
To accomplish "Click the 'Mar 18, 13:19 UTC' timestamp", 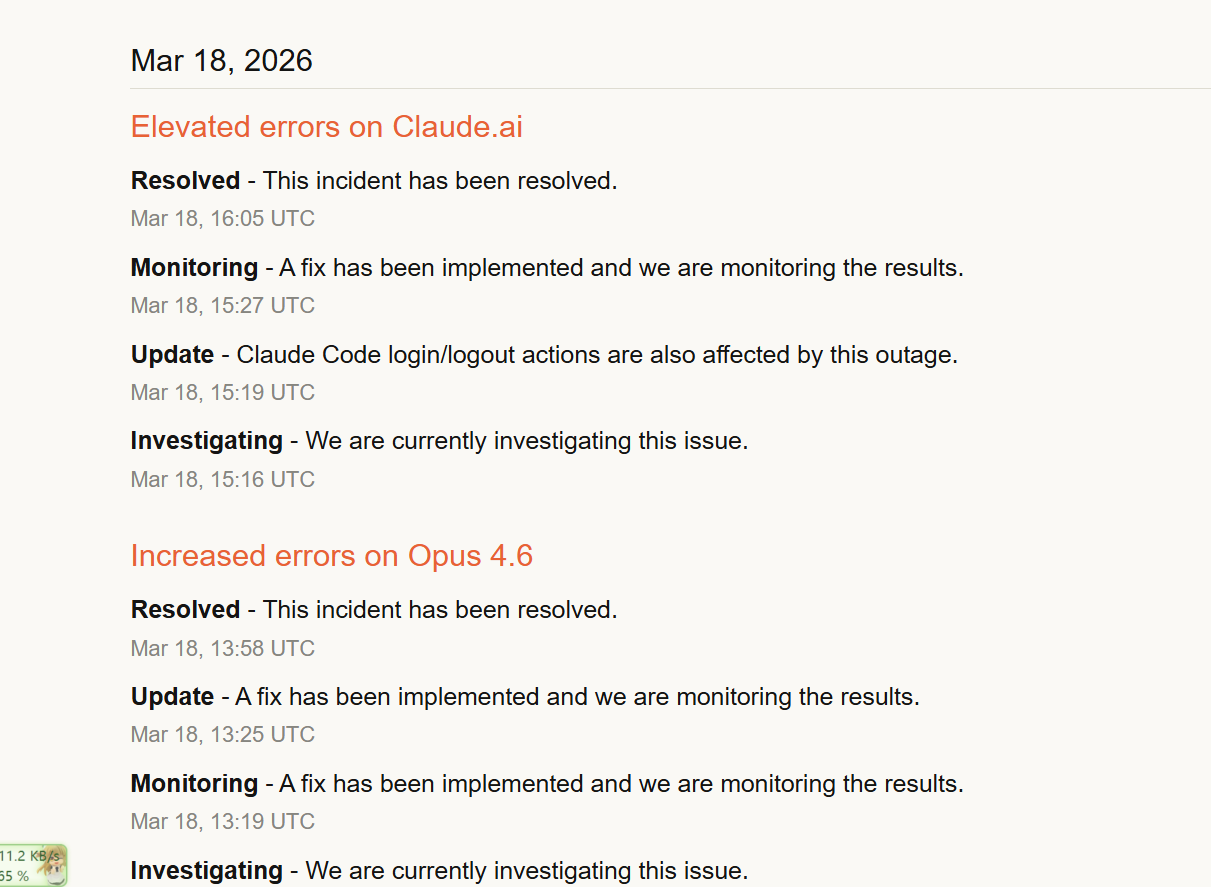I will [x=223, y=822].
